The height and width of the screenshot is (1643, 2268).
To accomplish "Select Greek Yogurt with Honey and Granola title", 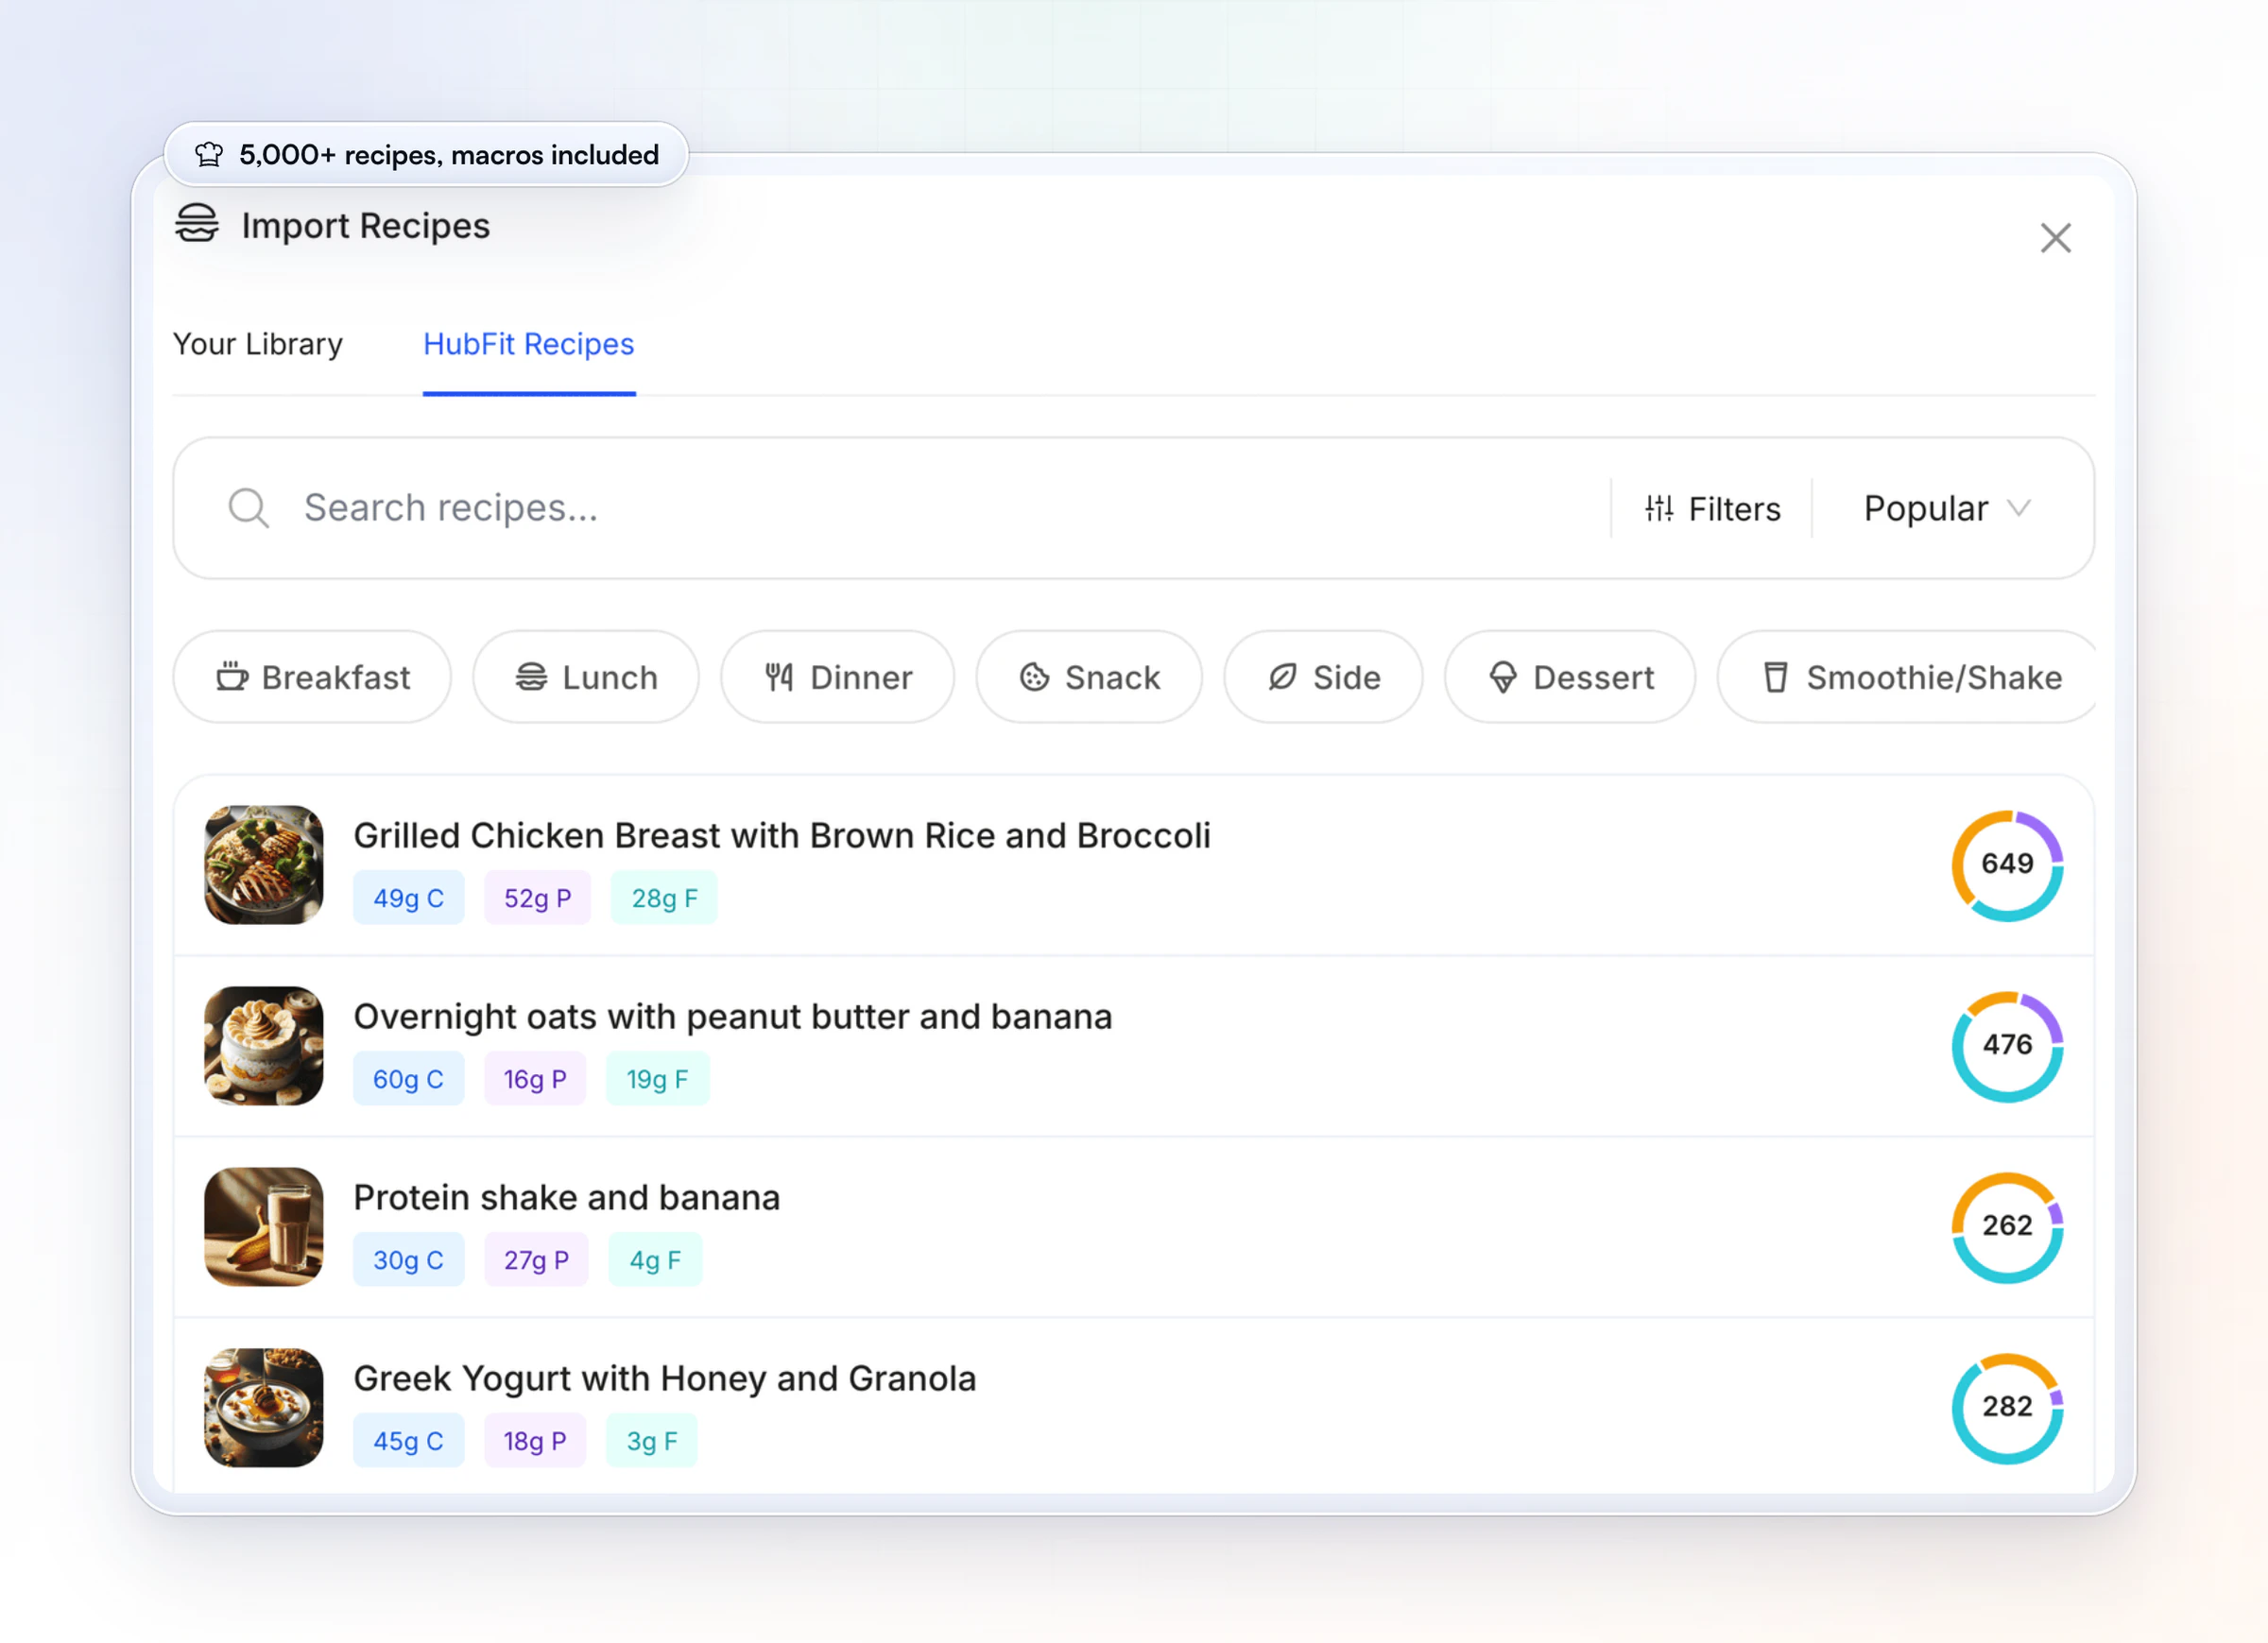I will [664, 1379].
